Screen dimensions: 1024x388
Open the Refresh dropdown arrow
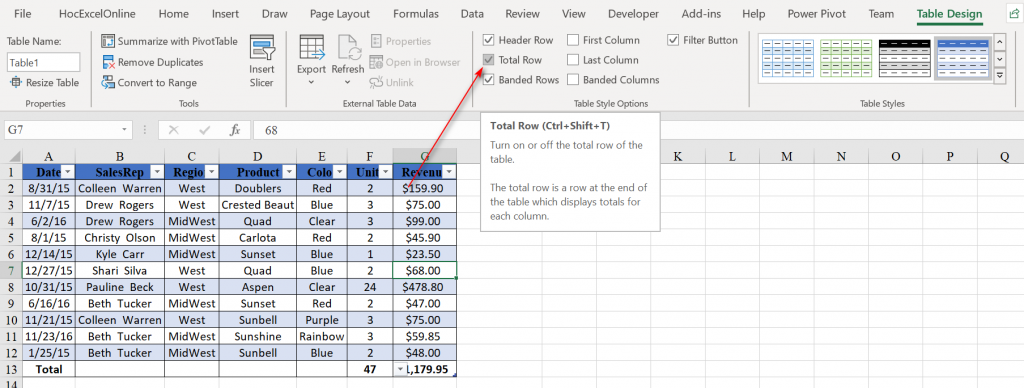[x=348, y=82]
